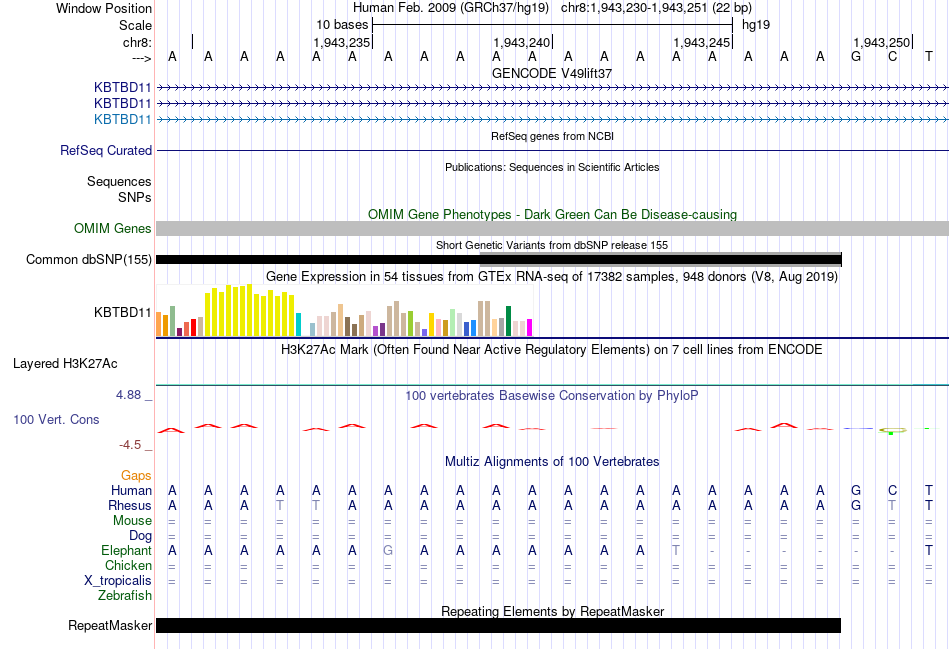Click the 10 bases scale bar label
950x649 pixels.
(x=342, y=25)
